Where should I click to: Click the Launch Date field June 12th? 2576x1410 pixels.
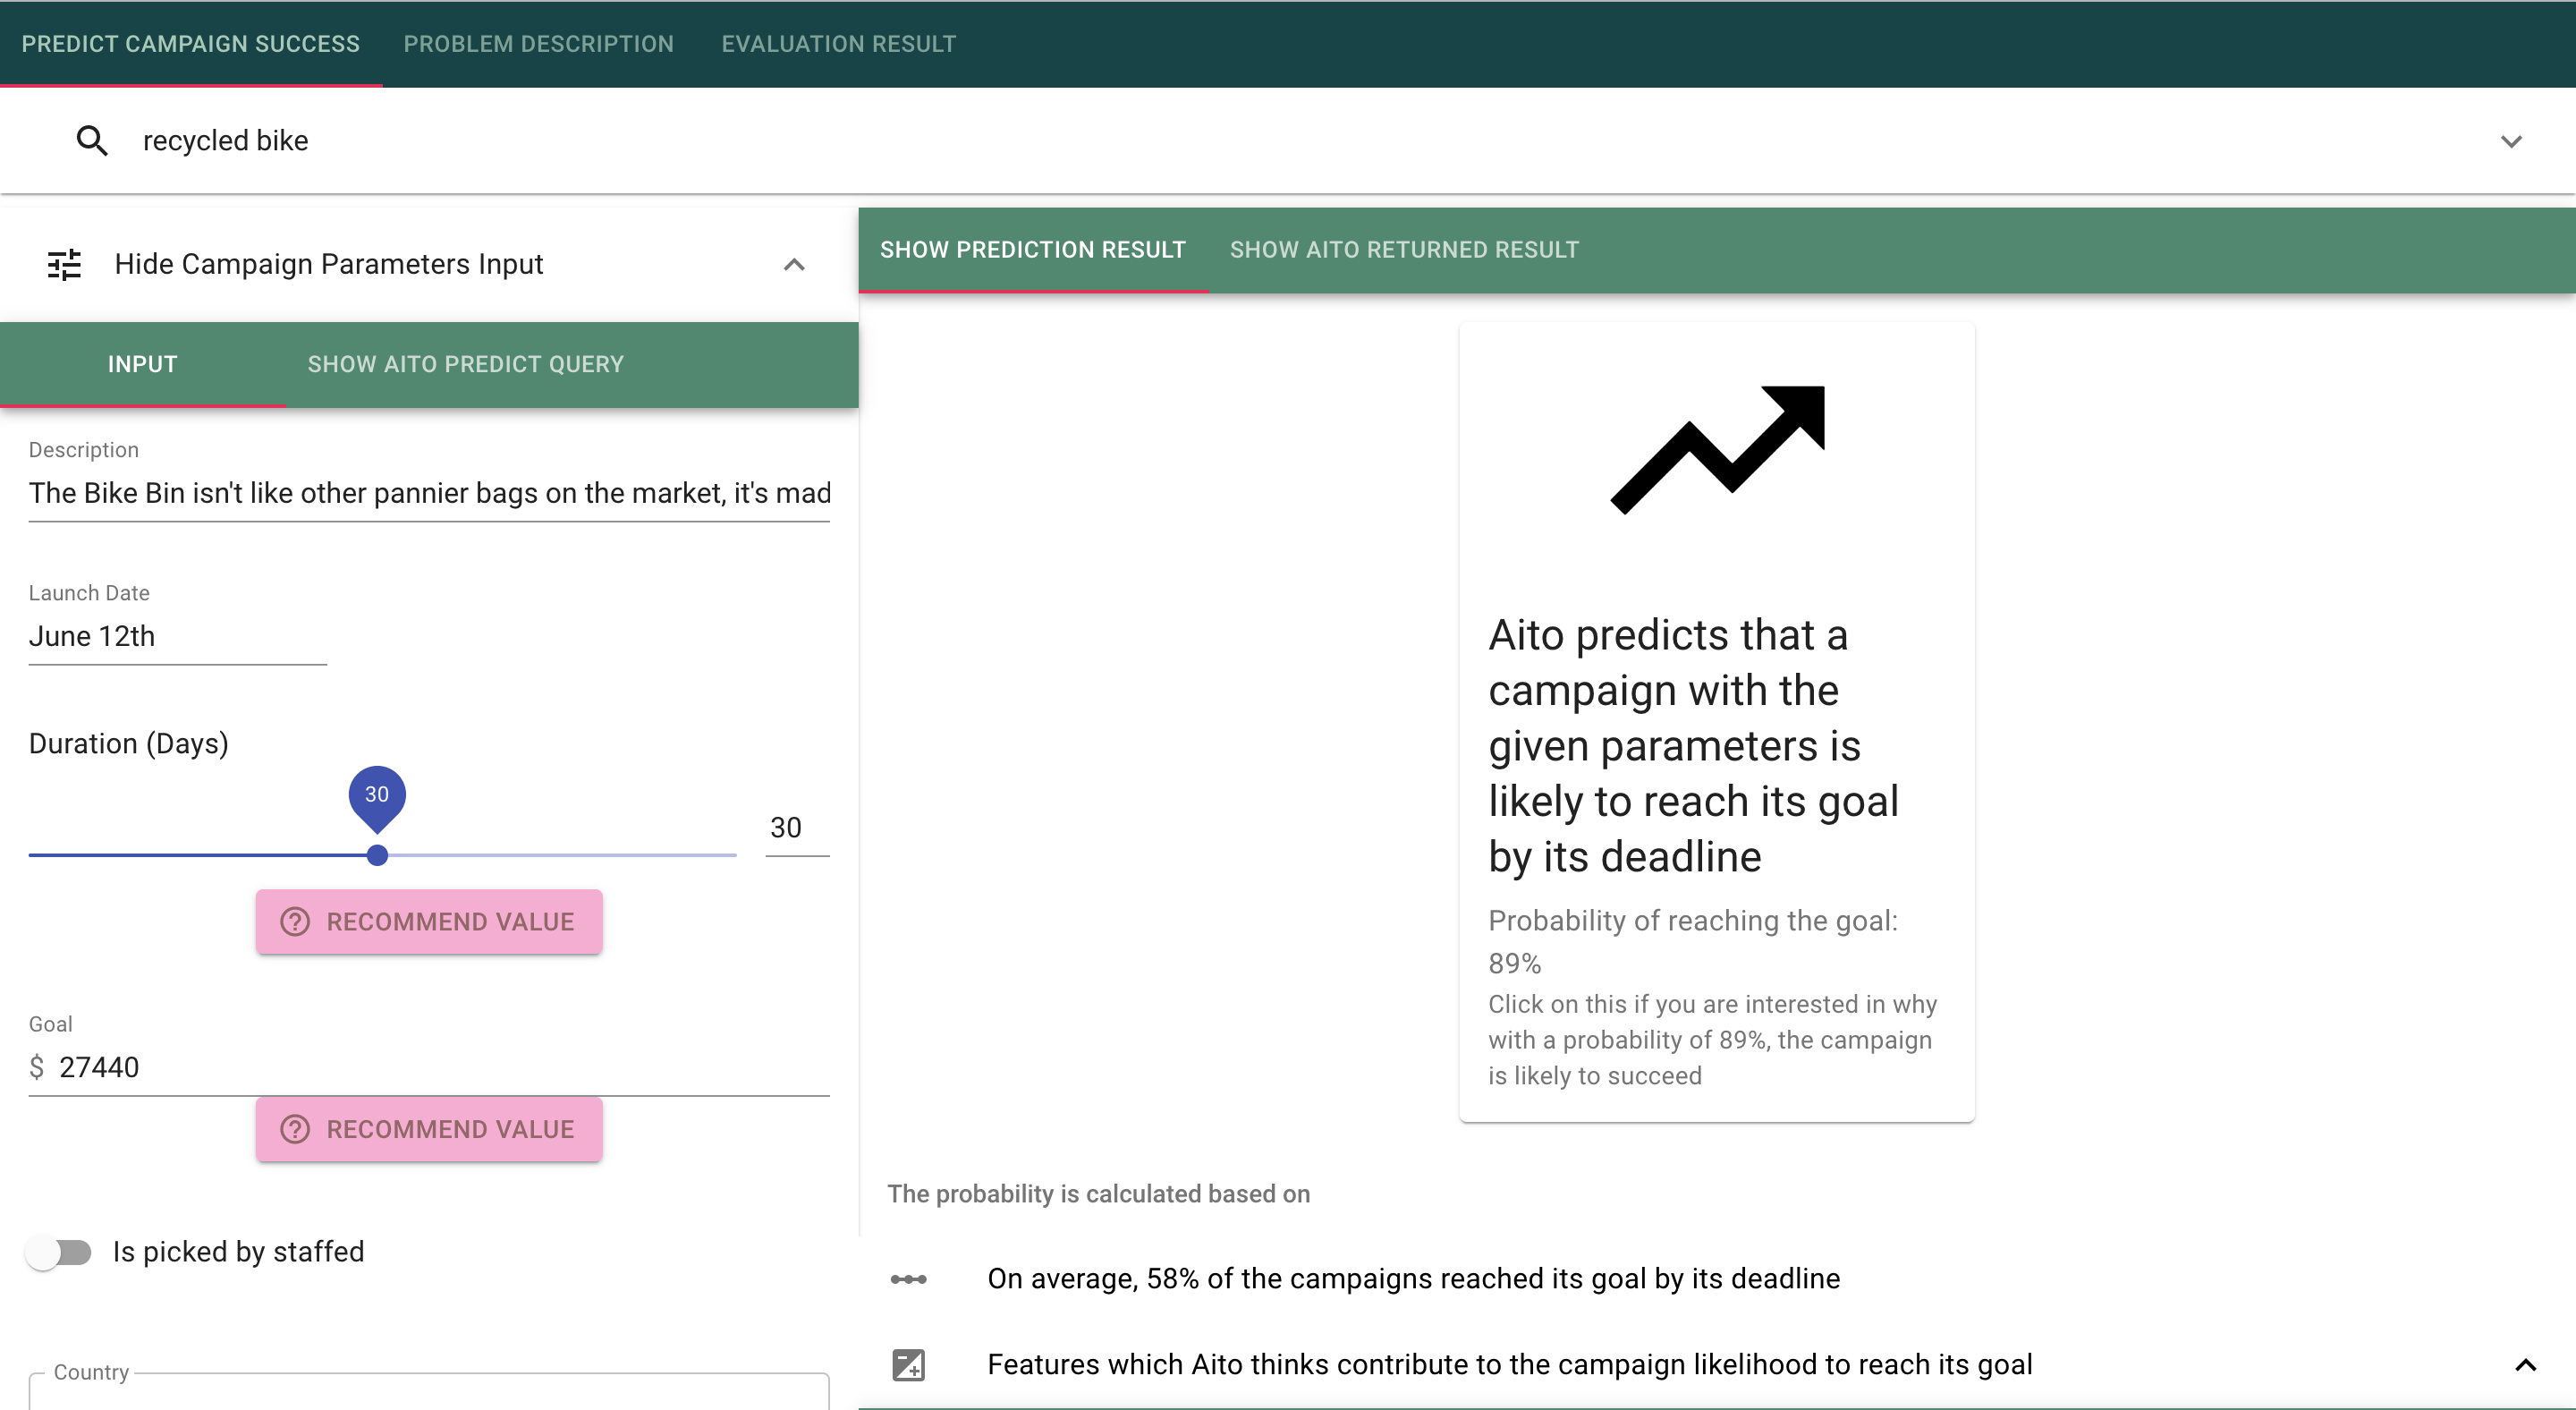point(177,637)
